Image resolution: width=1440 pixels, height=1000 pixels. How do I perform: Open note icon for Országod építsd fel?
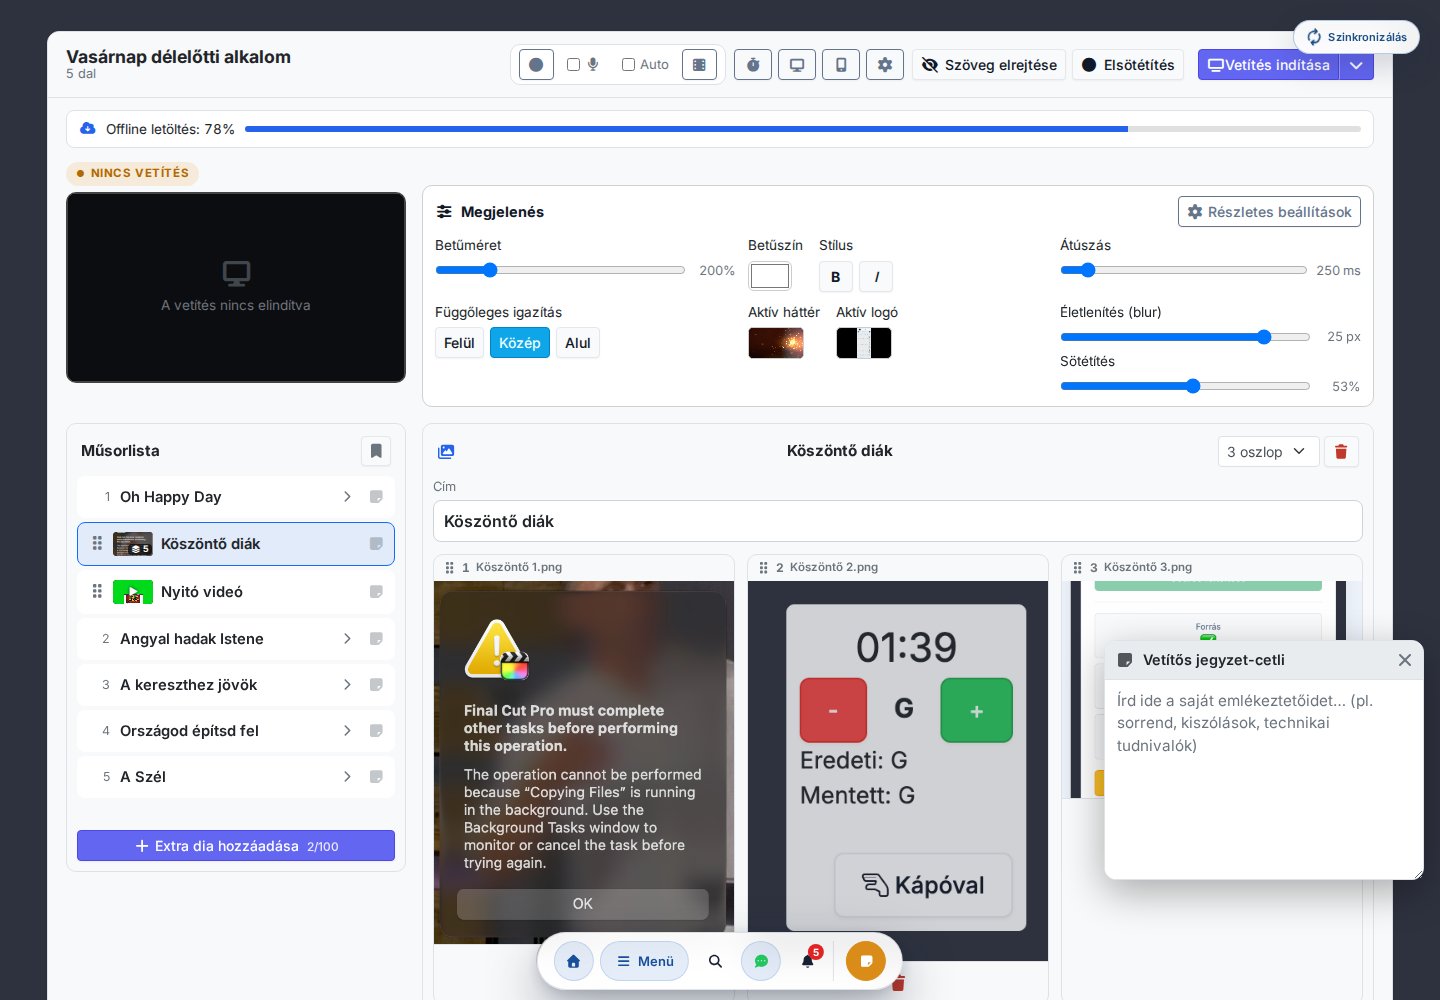(376, 731)
